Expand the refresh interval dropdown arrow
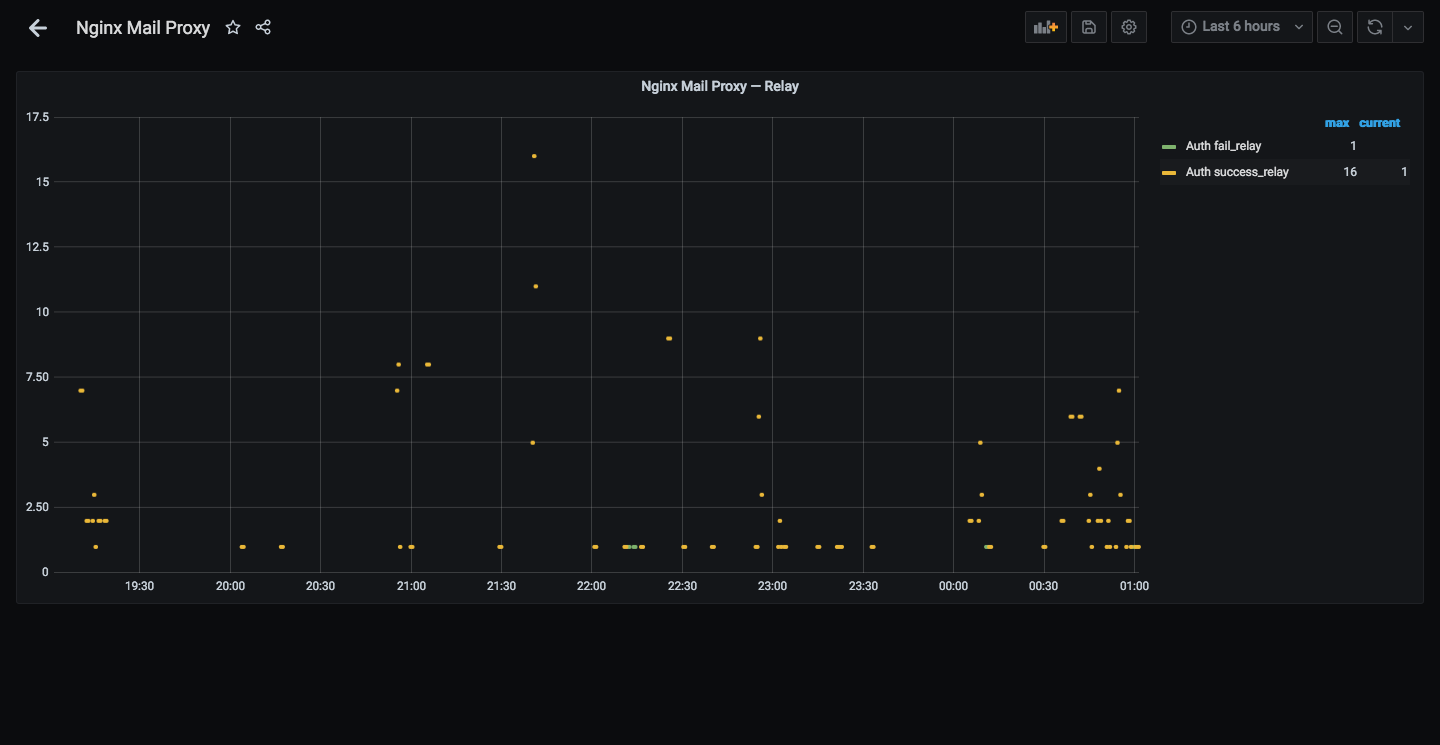Image resolution: width=1440 pixels, height=745 pixels. point(1408,27)
